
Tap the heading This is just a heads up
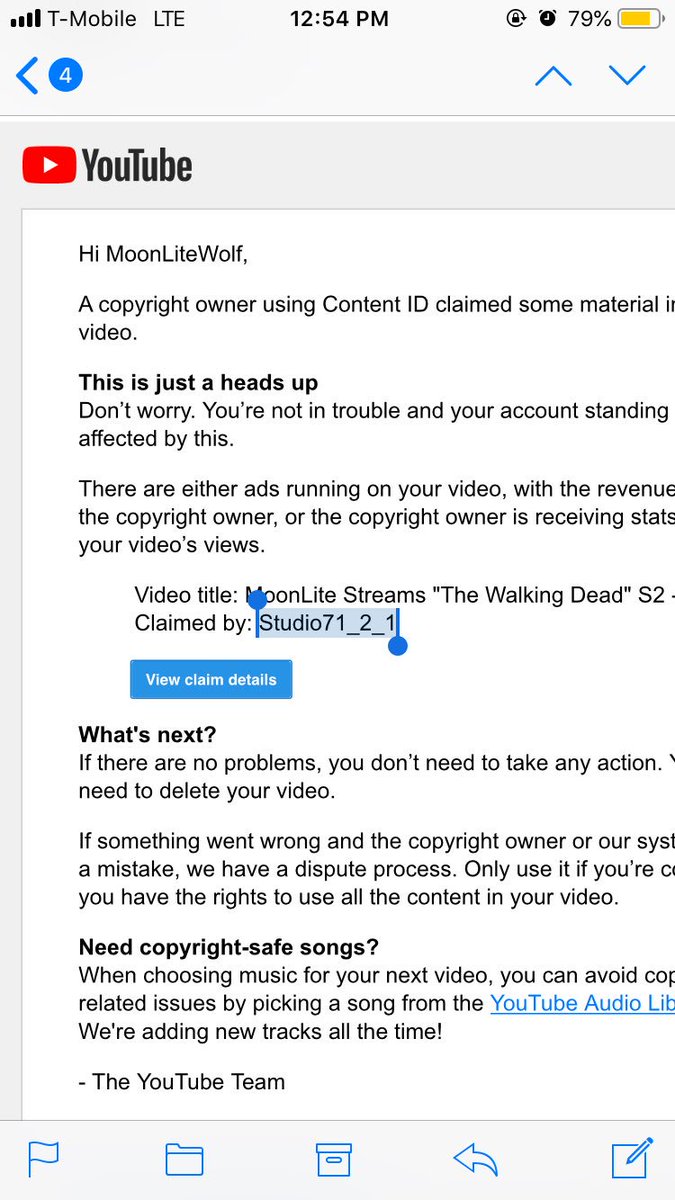click(198, 383)
